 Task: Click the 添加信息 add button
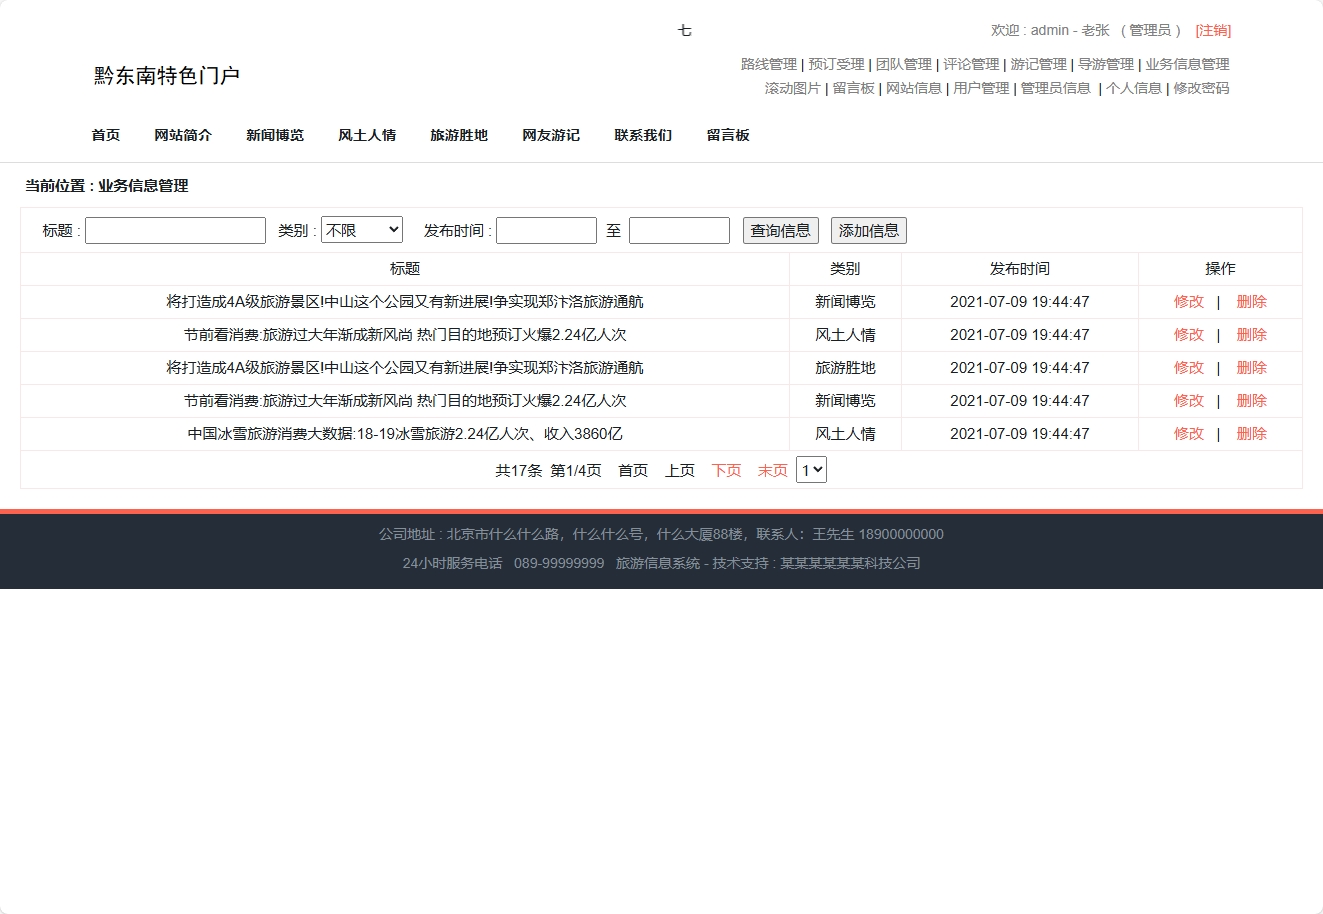(x=868, y=231)
